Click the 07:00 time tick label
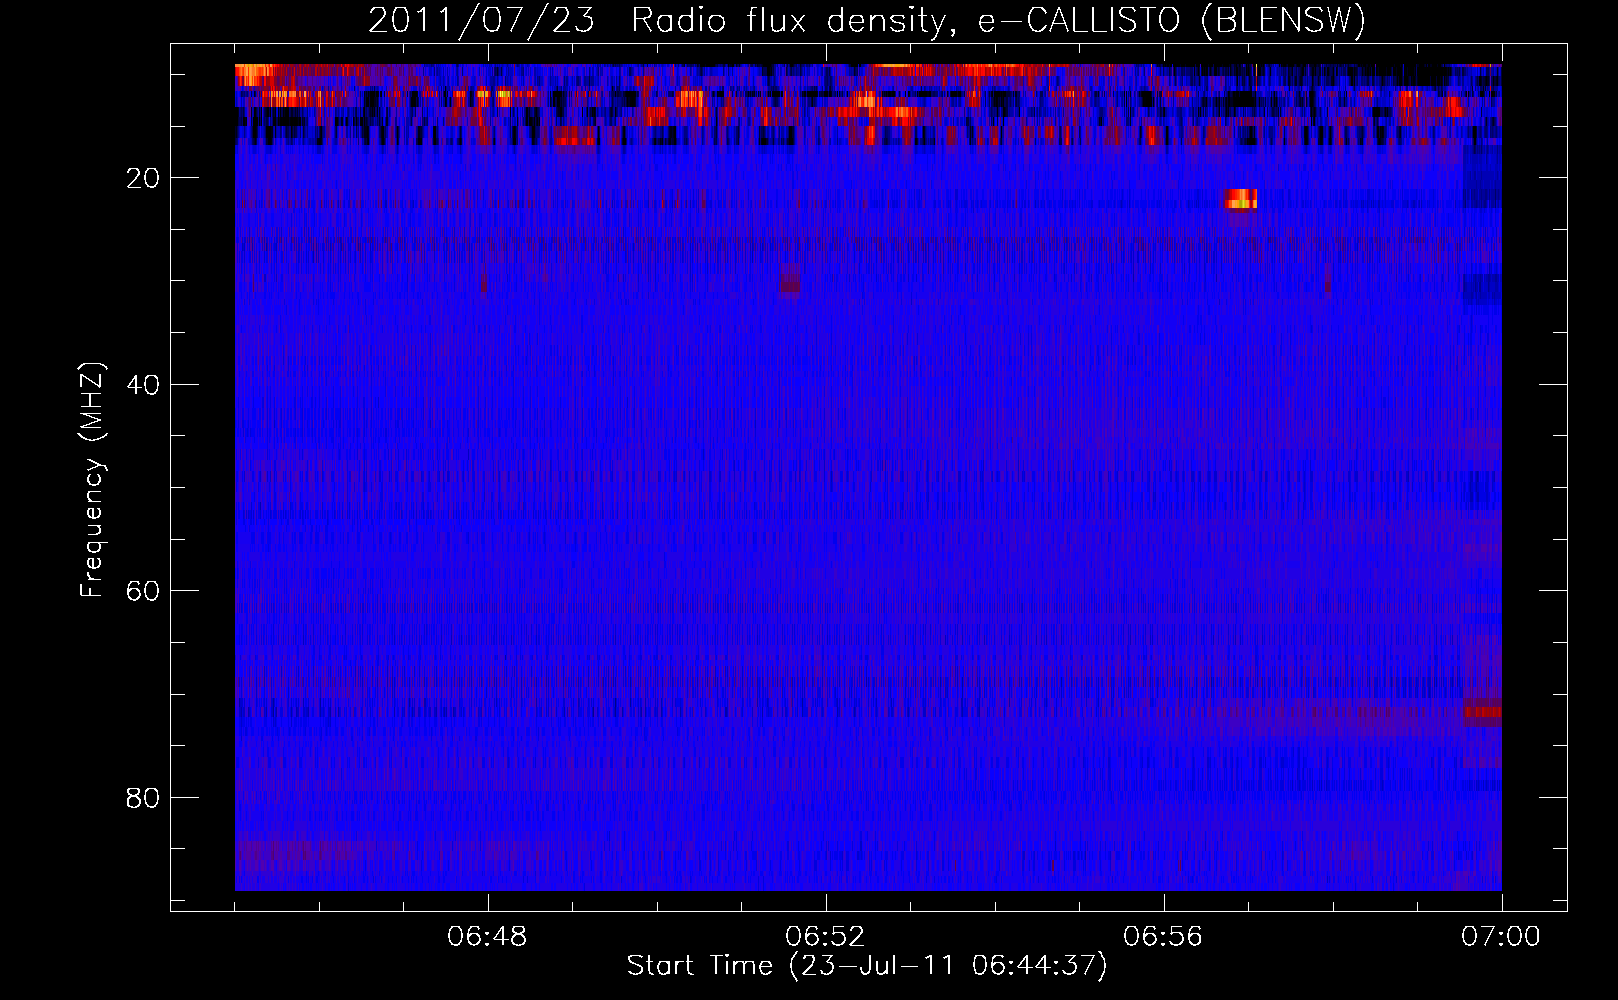 [x=1501, y=937]
